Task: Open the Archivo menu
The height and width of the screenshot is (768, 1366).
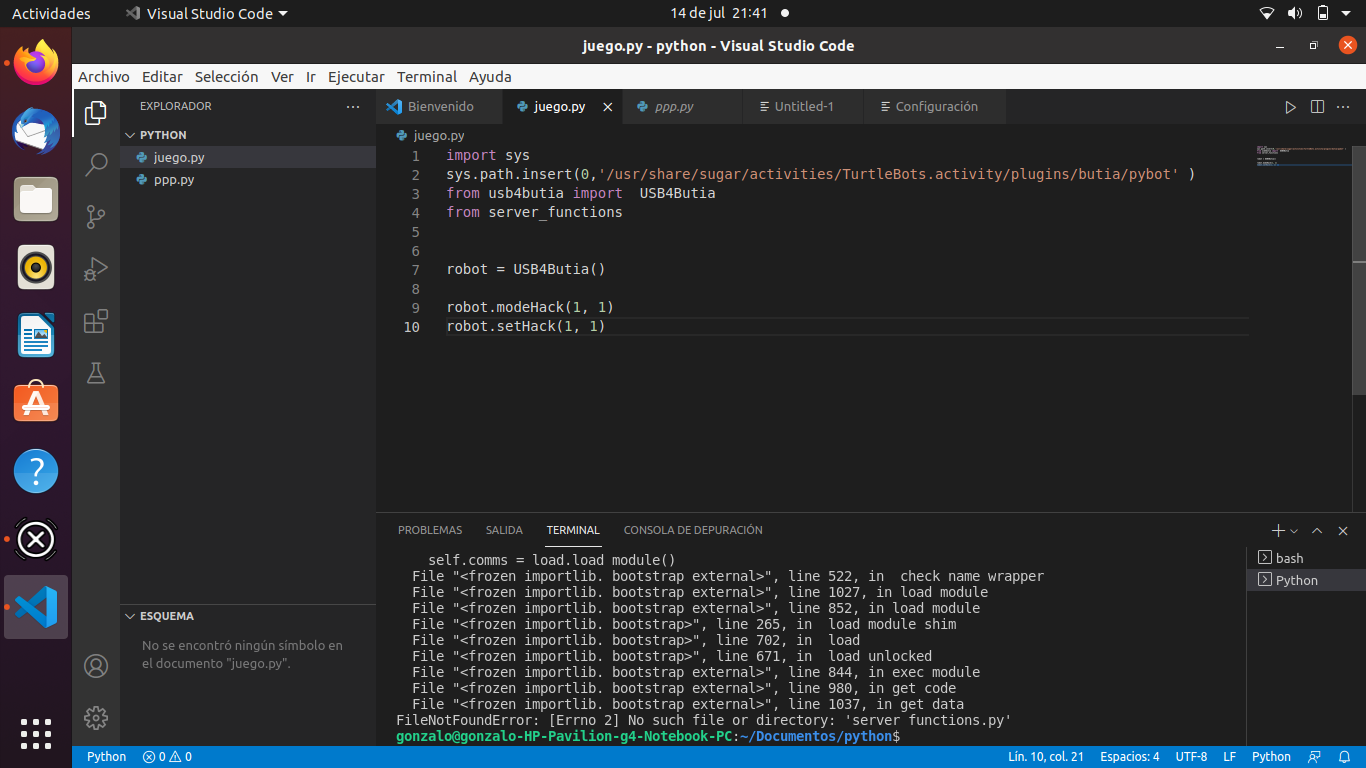Action: [104, 77]
